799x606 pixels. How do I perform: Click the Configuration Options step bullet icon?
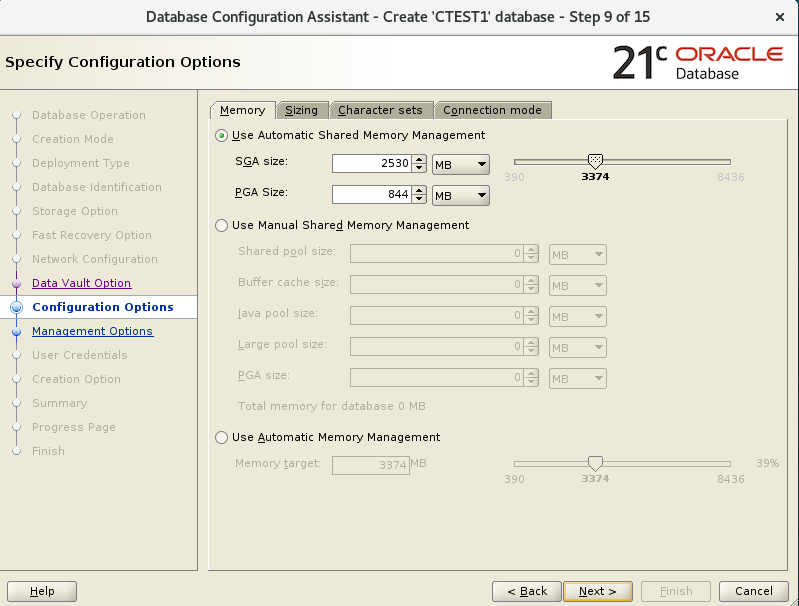(16, 307)
